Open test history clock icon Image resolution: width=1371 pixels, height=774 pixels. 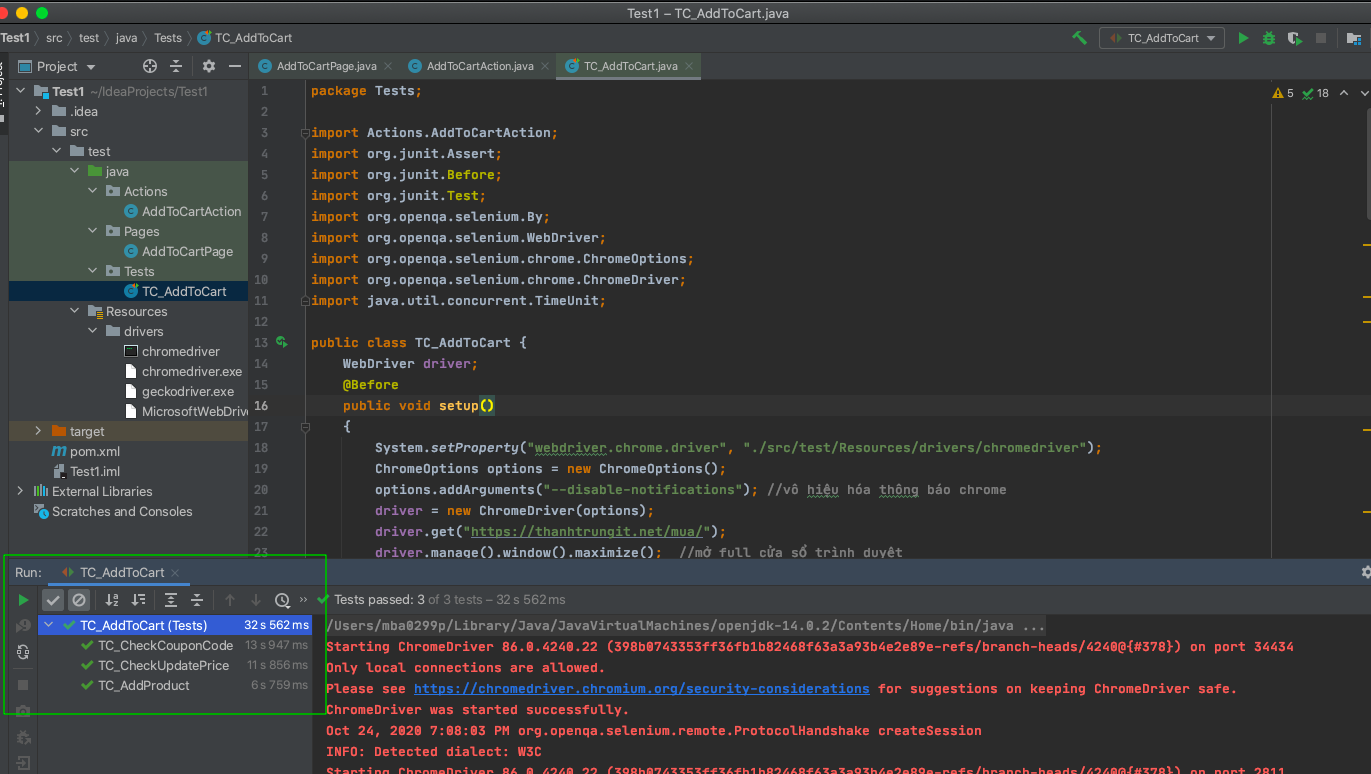pos(282,600)
